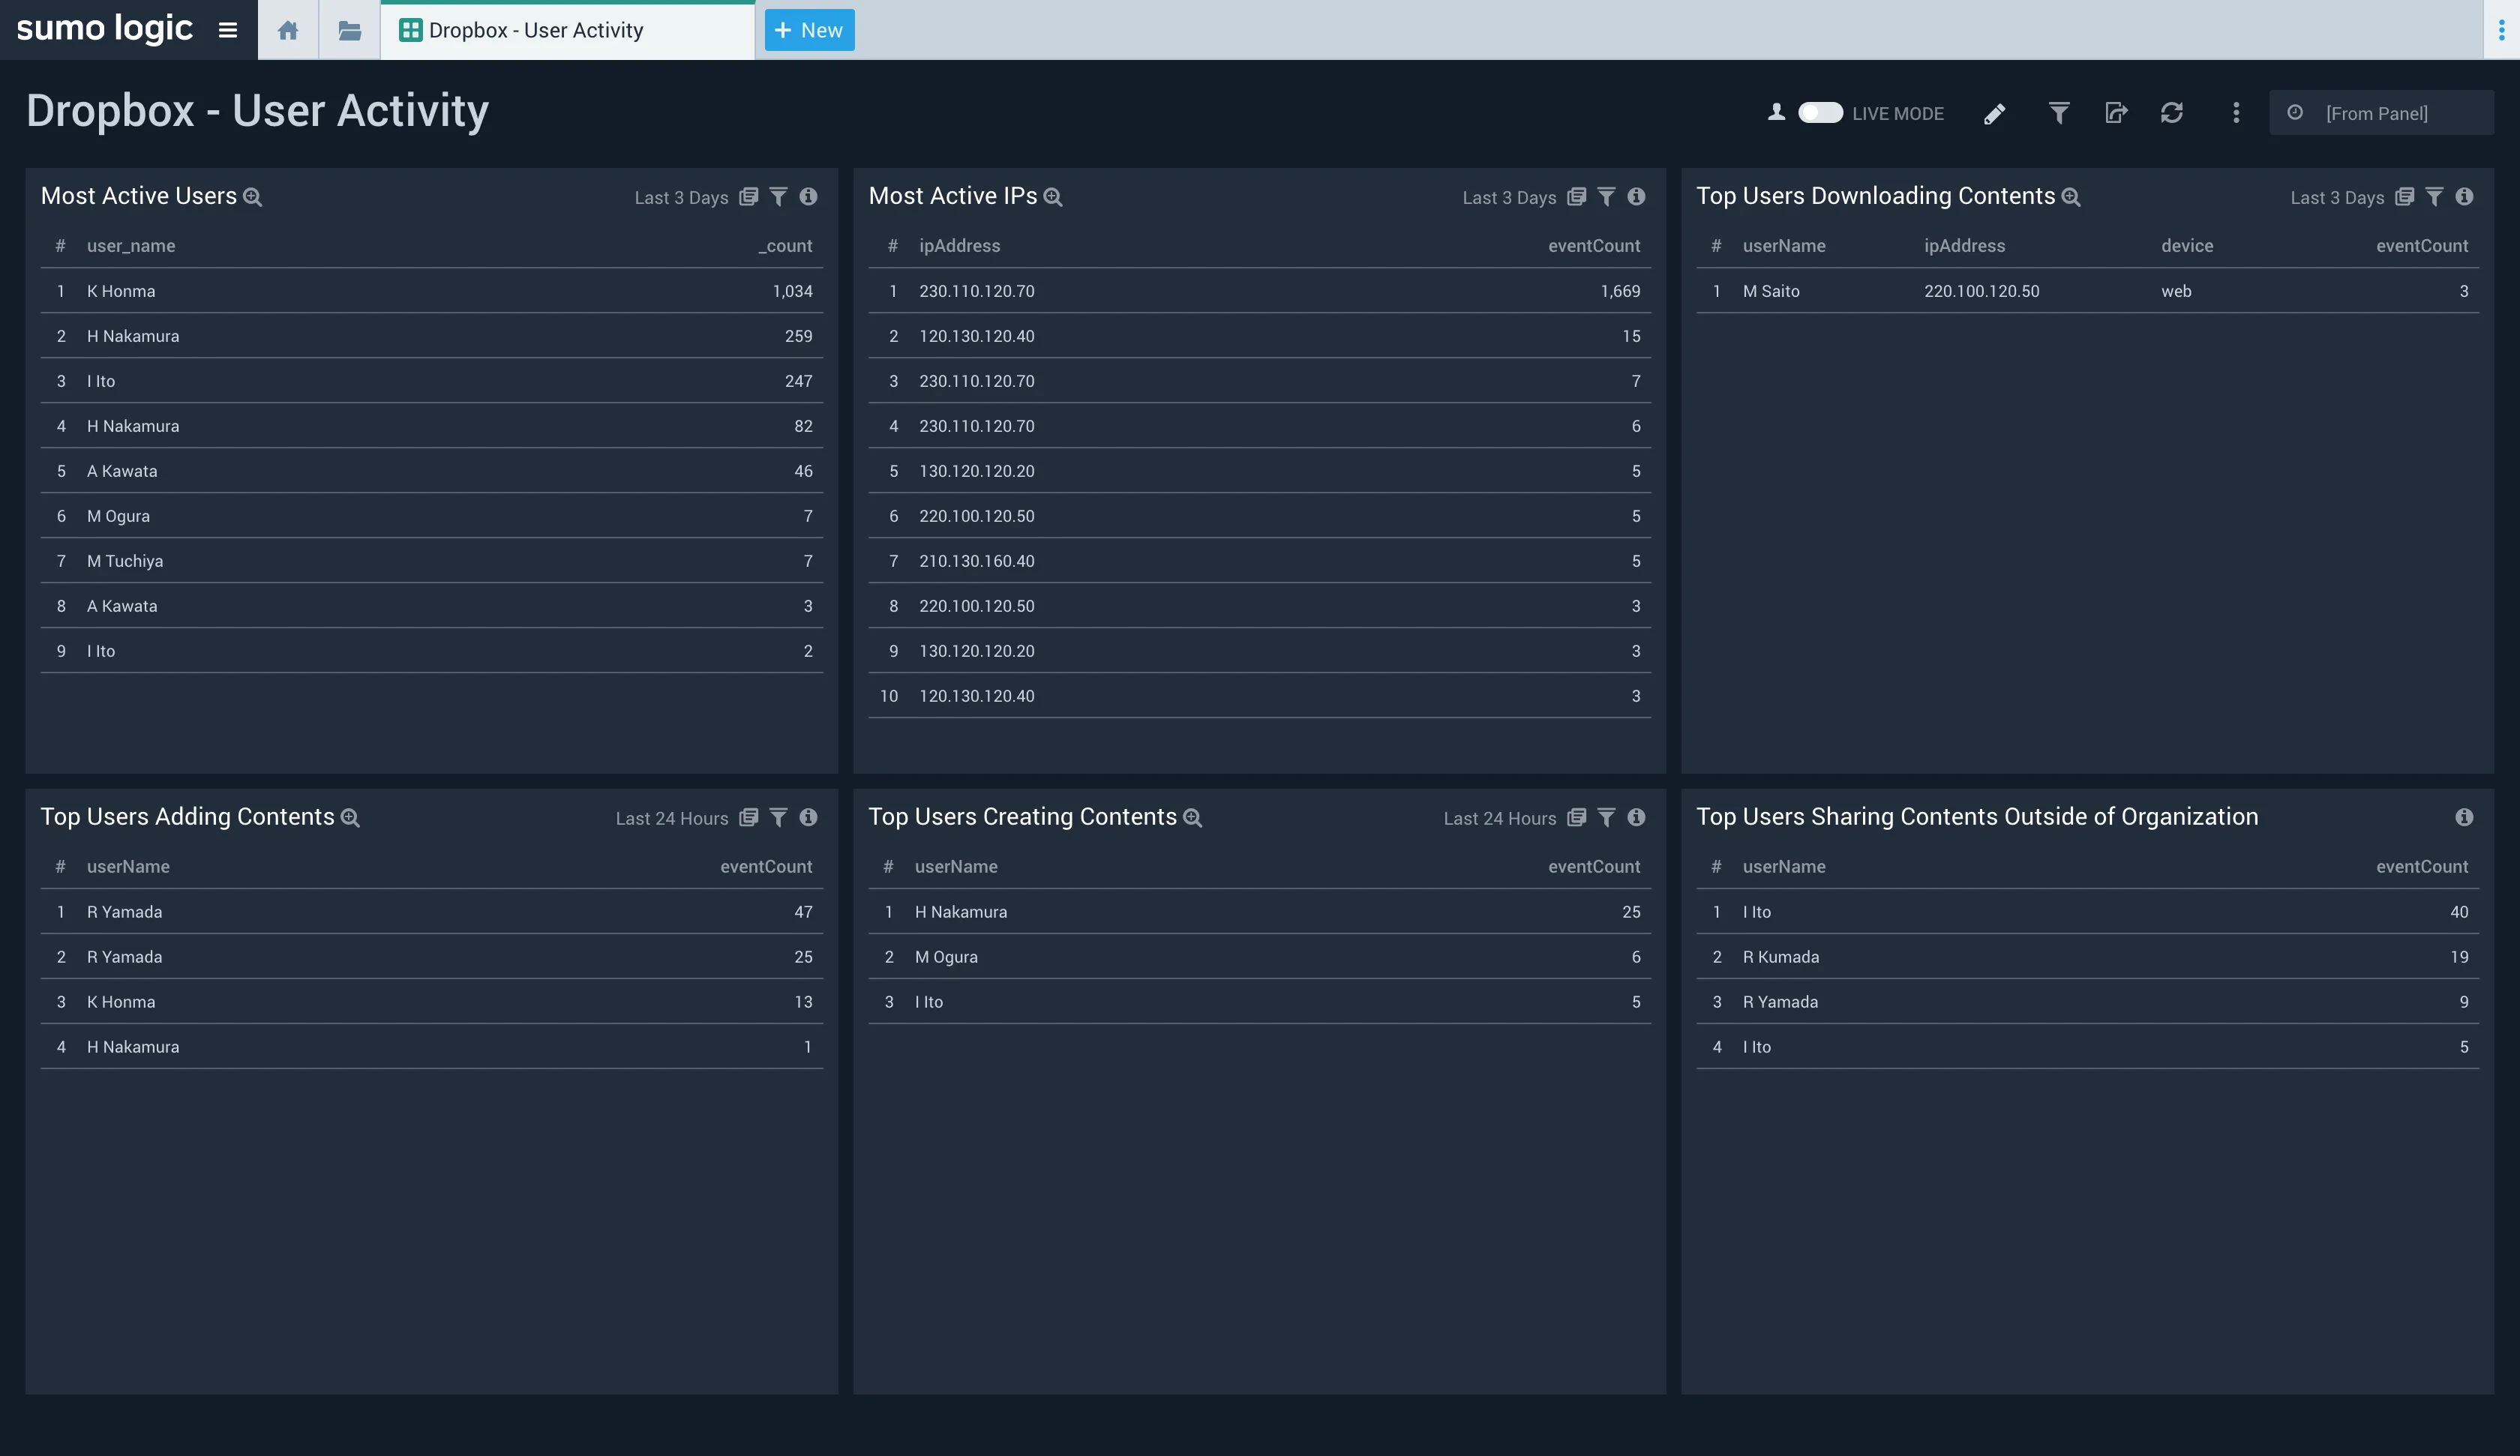Select IP 210.130.160.40 row
This screenshot has width=2520, height=1456.
click(x=1260, y=561)
